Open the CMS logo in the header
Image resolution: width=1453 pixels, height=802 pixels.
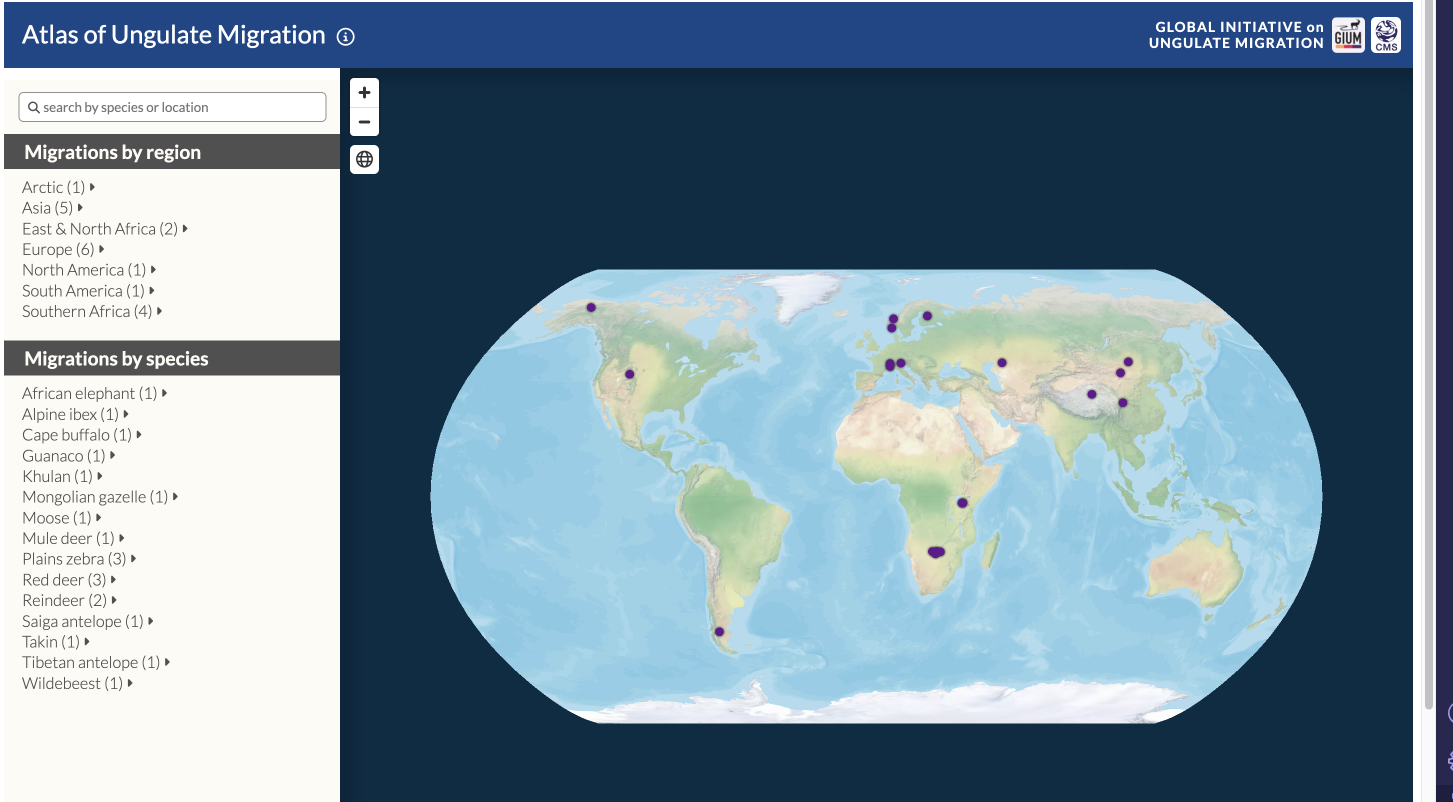(1386, 35)
